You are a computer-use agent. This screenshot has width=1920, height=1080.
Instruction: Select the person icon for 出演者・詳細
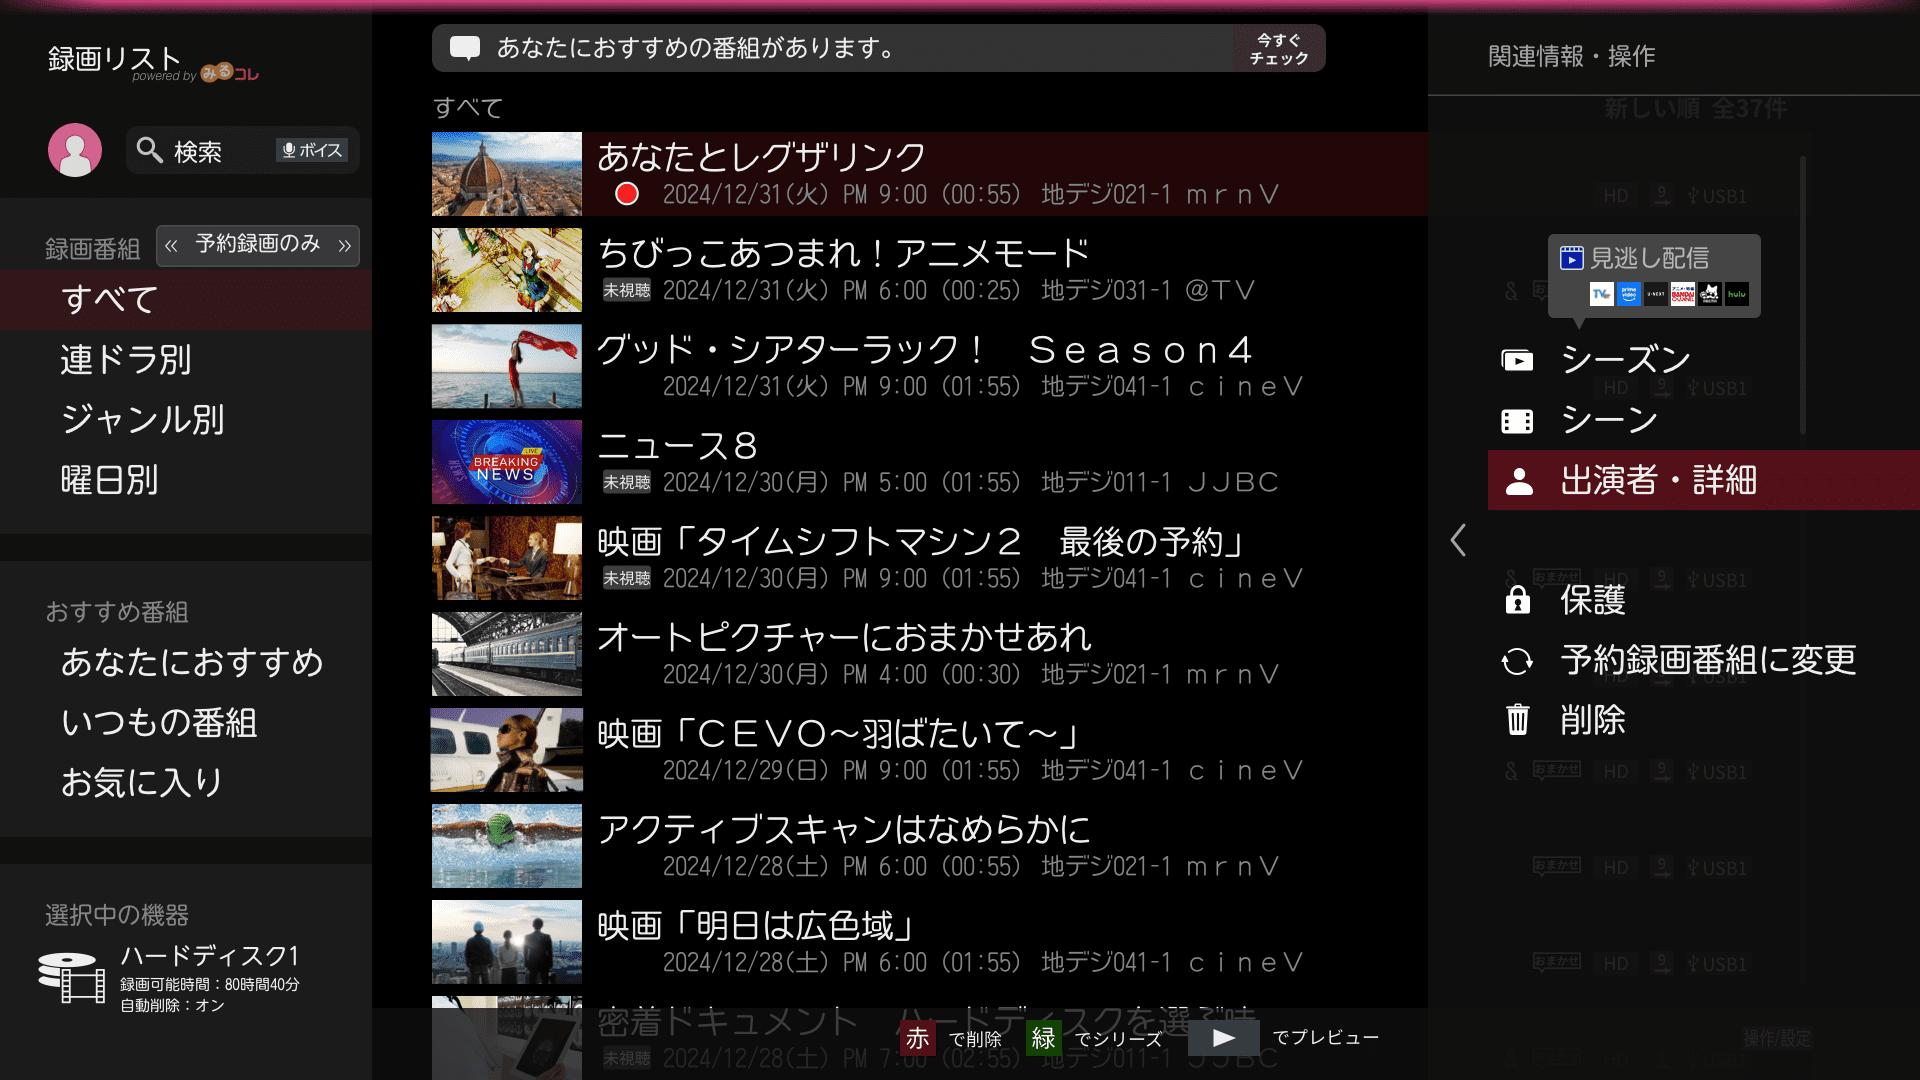click(1521, 481)
